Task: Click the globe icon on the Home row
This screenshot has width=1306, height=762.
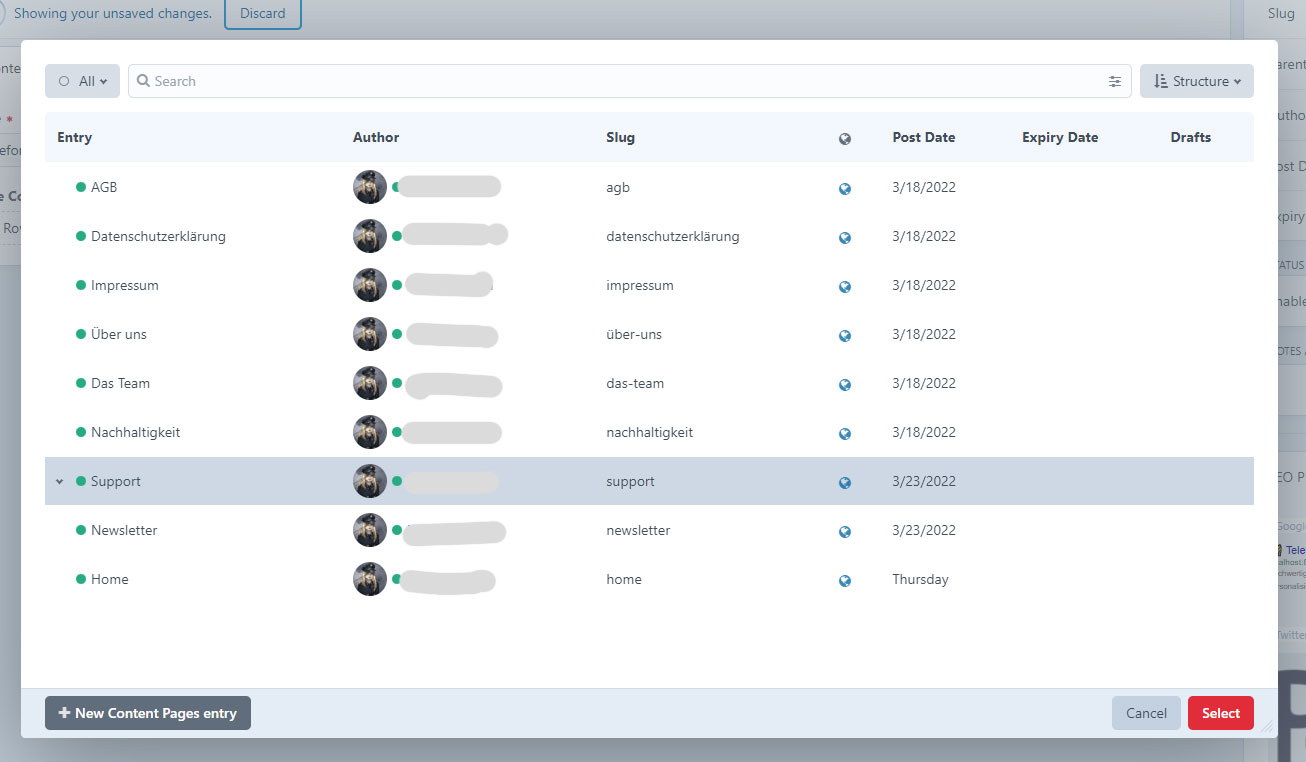Action: click(845, 580)
